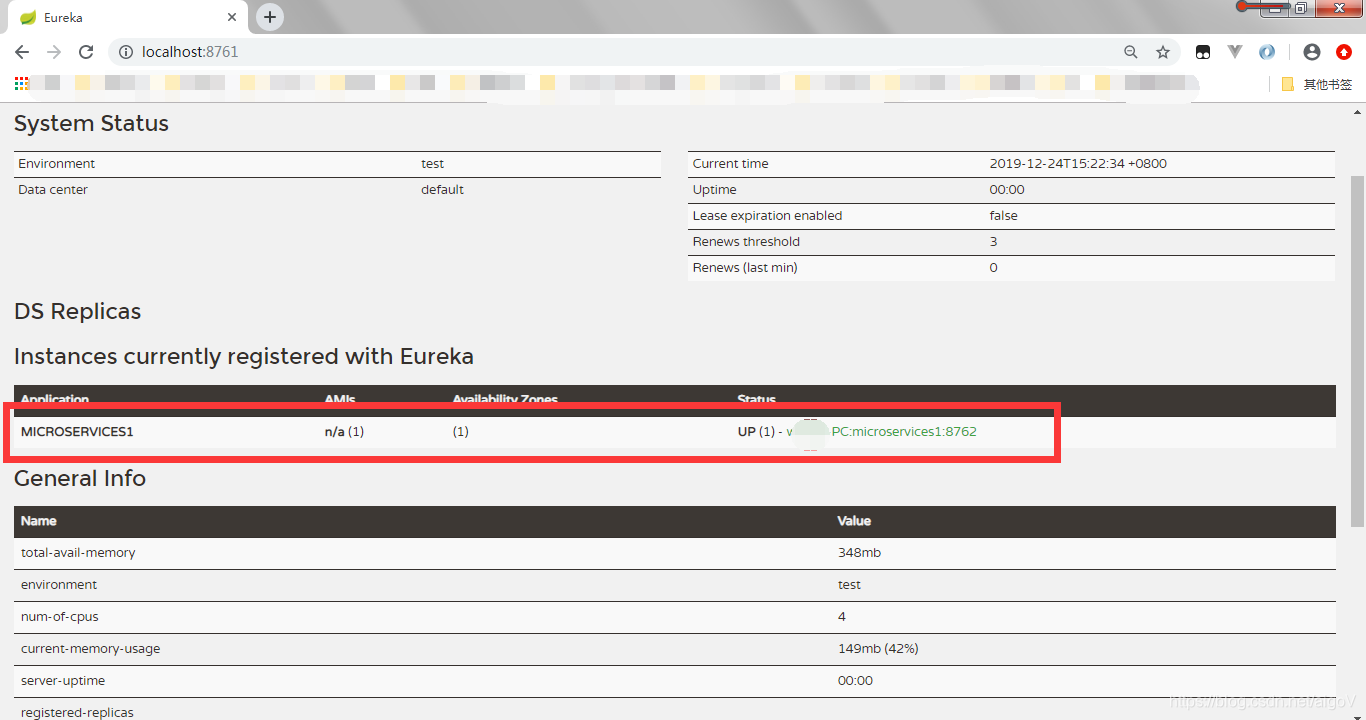Open the blue circular extension icon
The width and height of the screenshot is (1366, 720).
pyautogui.click(x=1267, y=52)
